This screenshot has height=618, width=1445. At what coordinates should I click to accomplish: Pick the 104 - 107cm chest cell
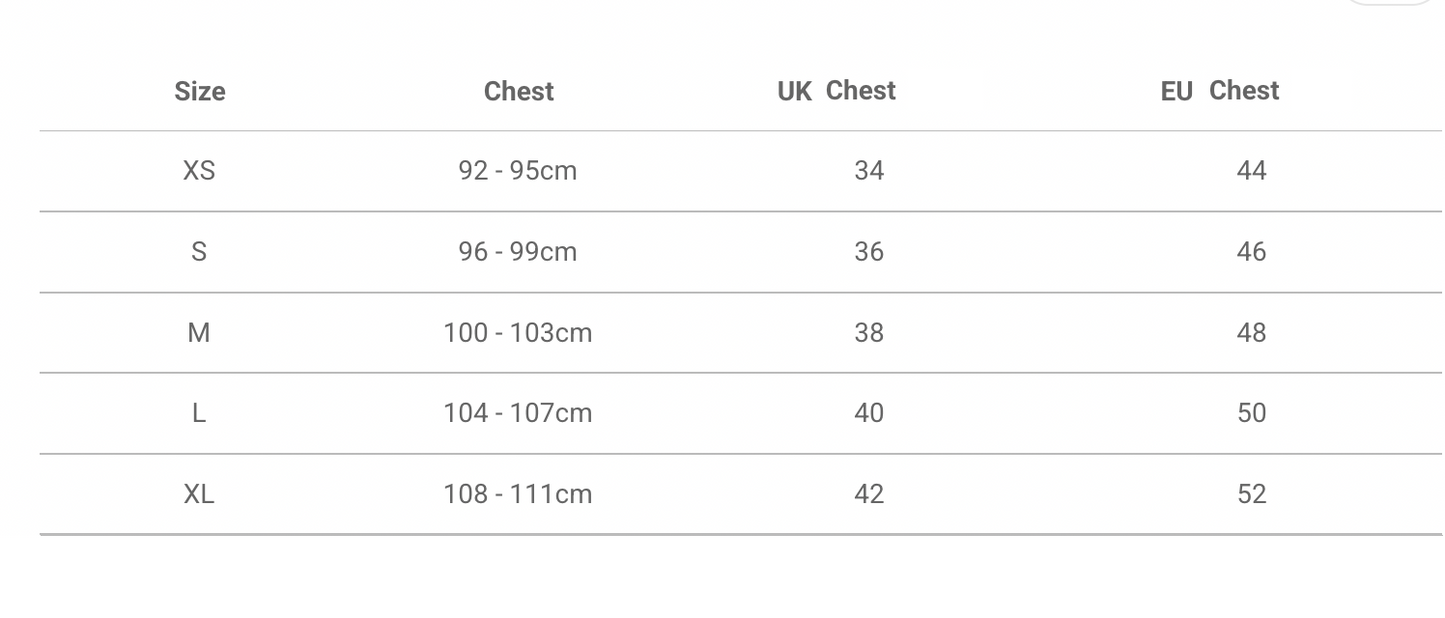[518, 413]
